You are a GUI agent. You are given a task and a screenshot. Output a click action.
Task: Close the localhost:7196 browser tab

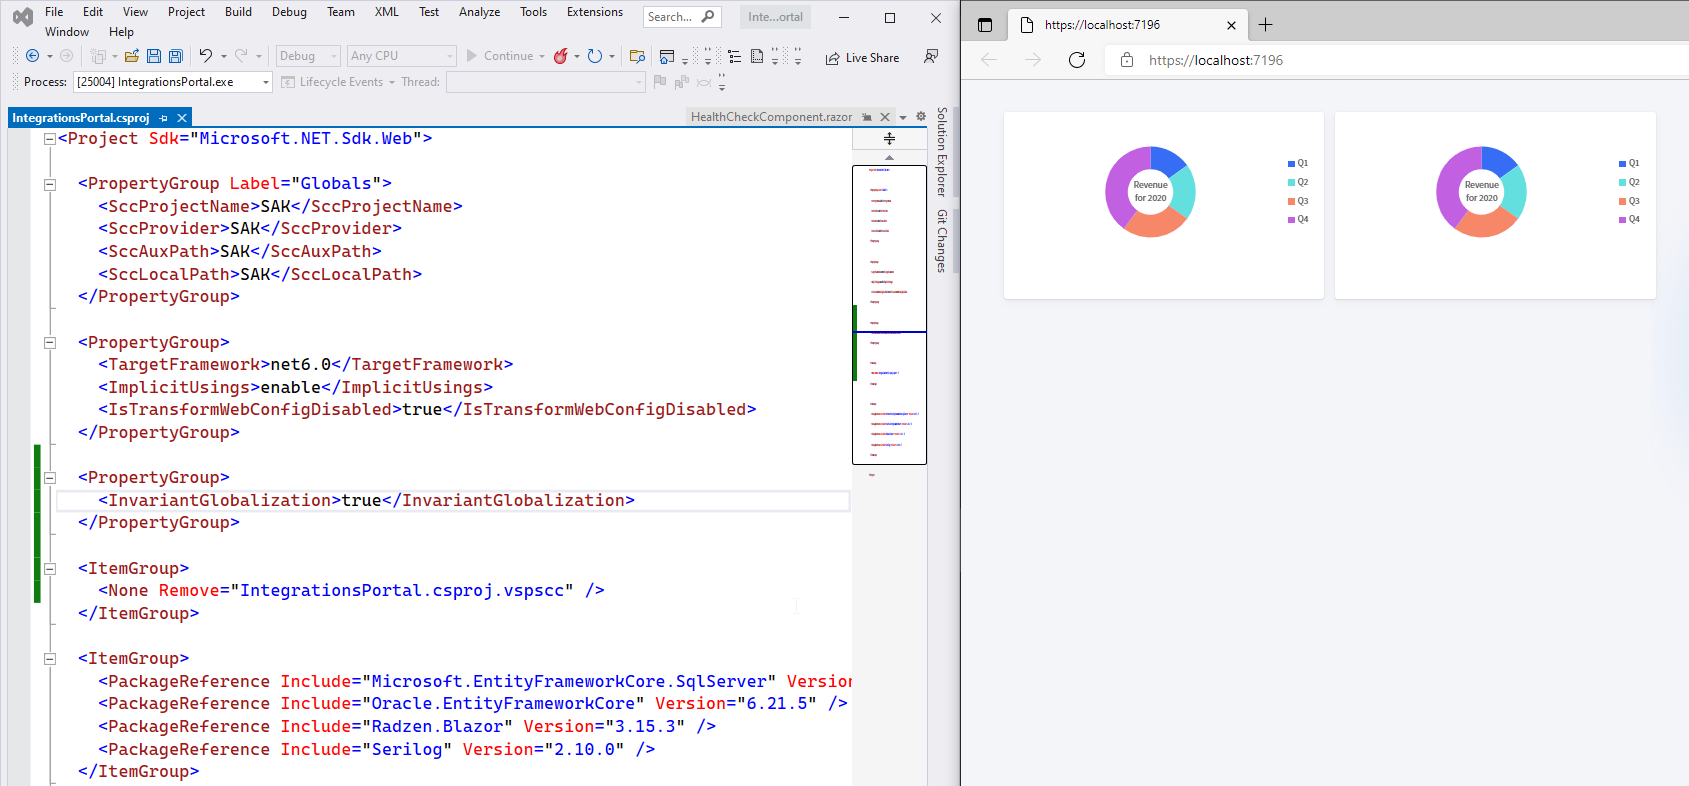click(x=1231, y=25)
